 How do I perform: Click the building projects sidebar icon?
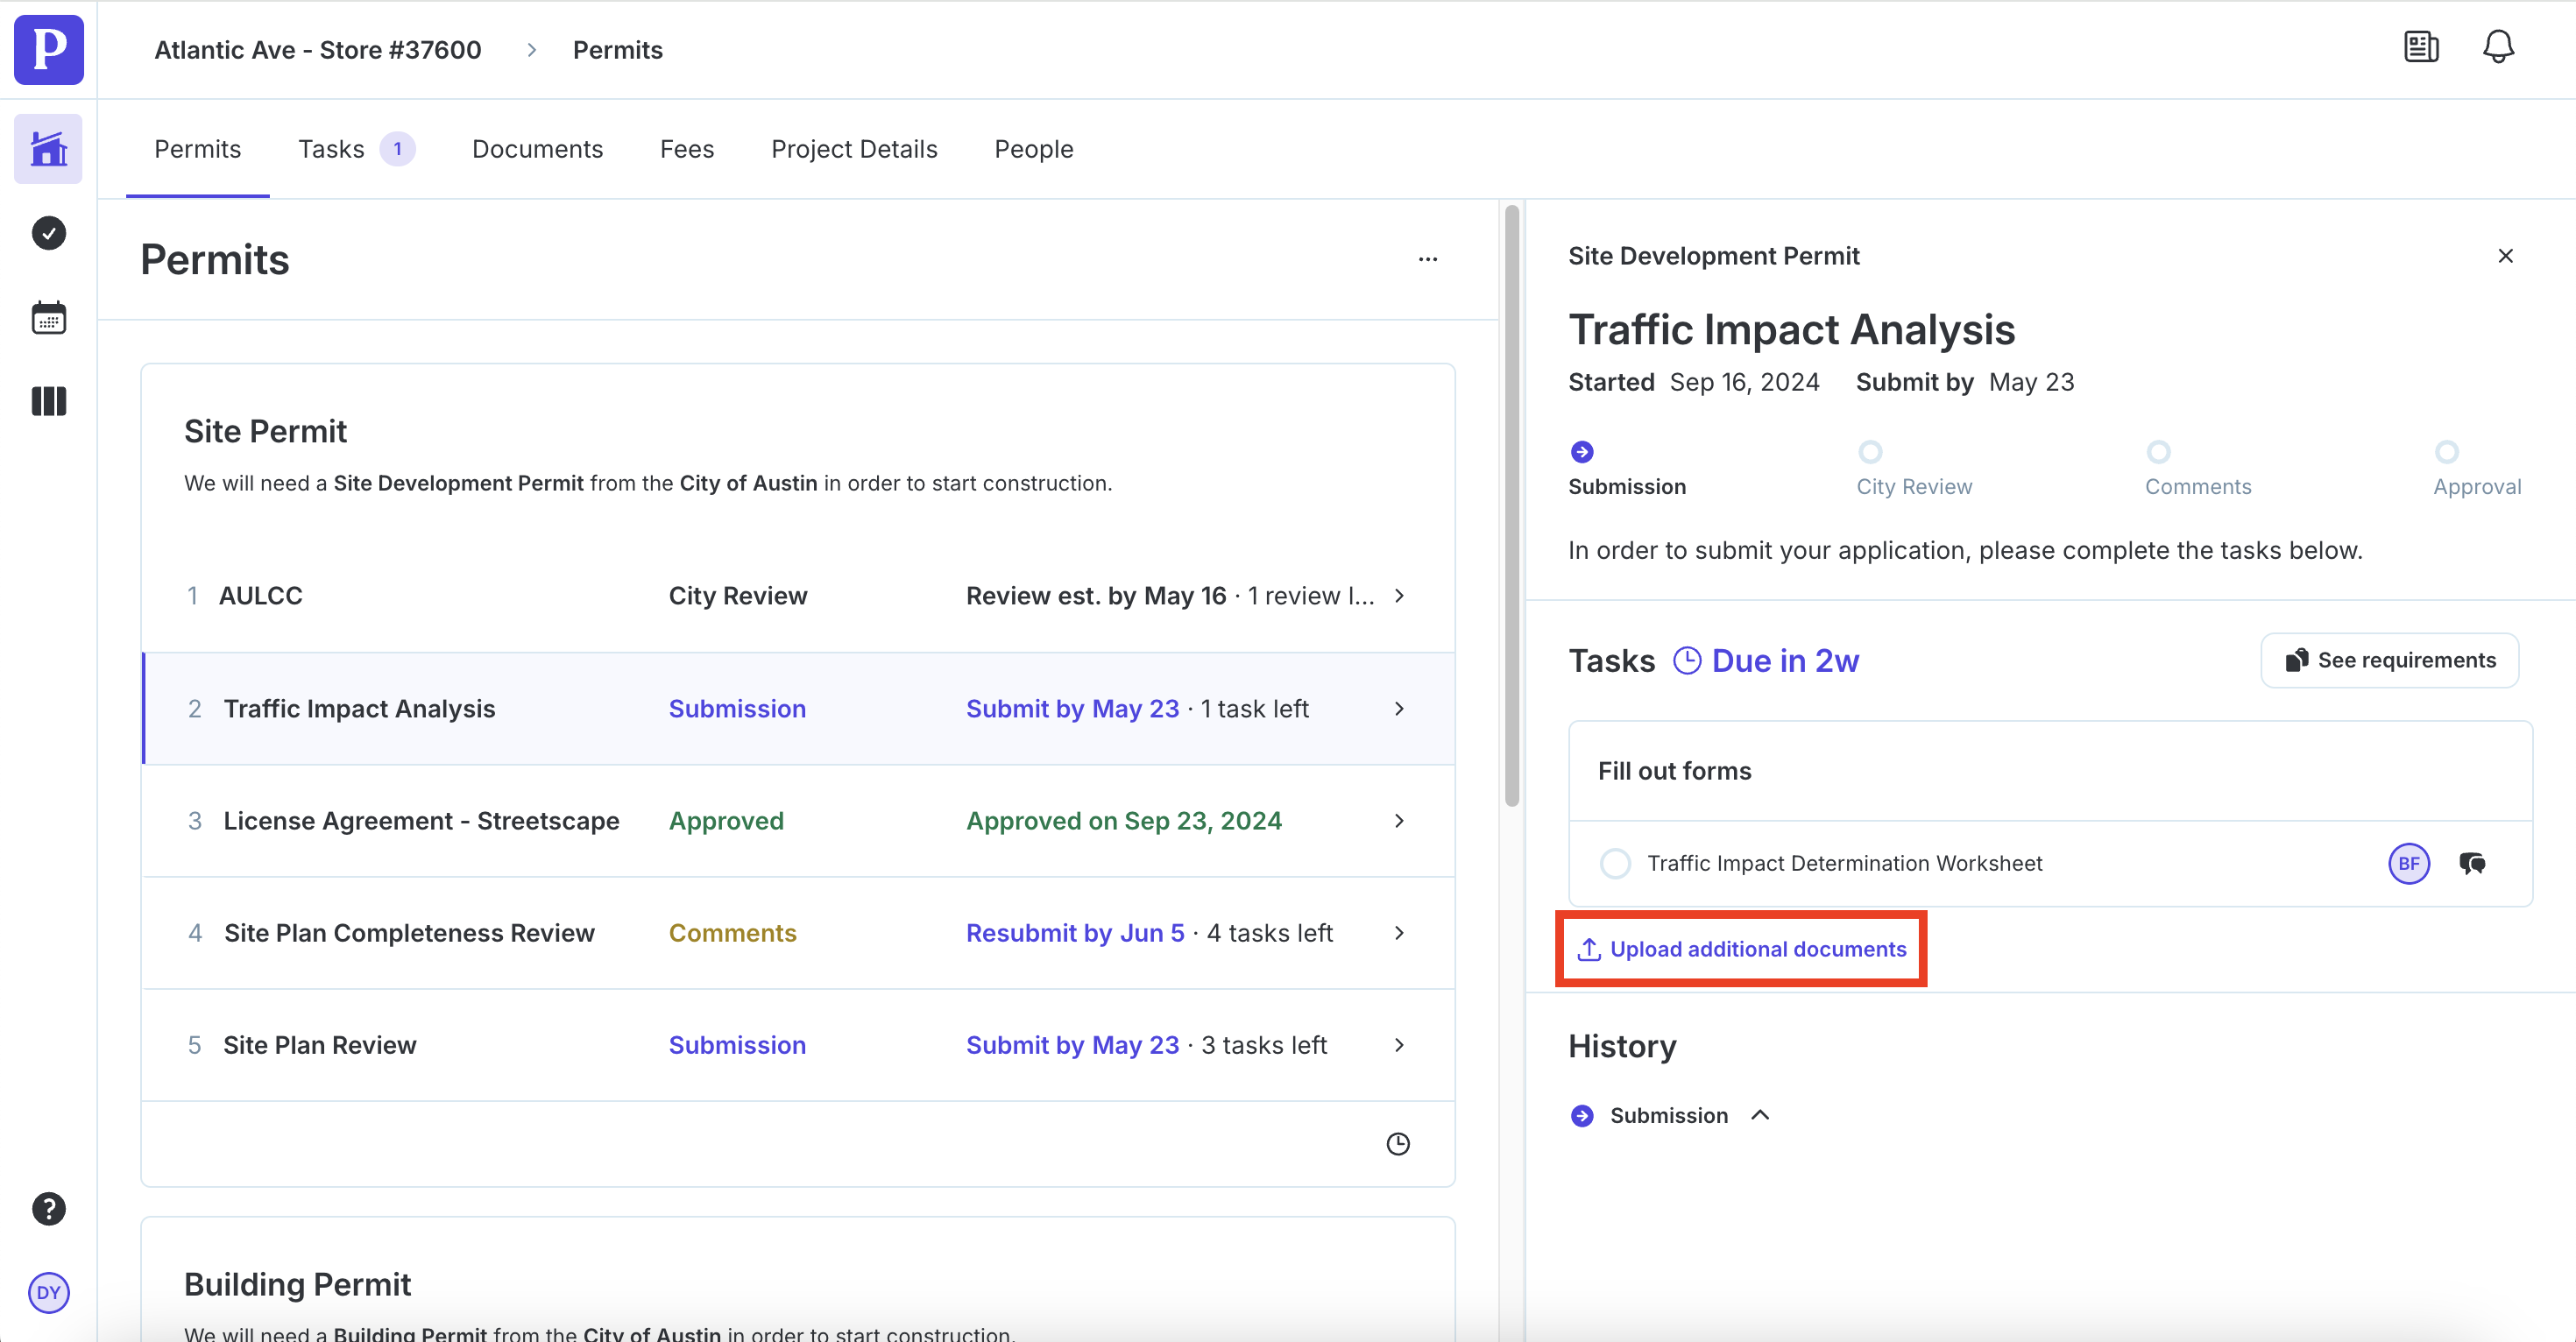[x=48, y=149]
